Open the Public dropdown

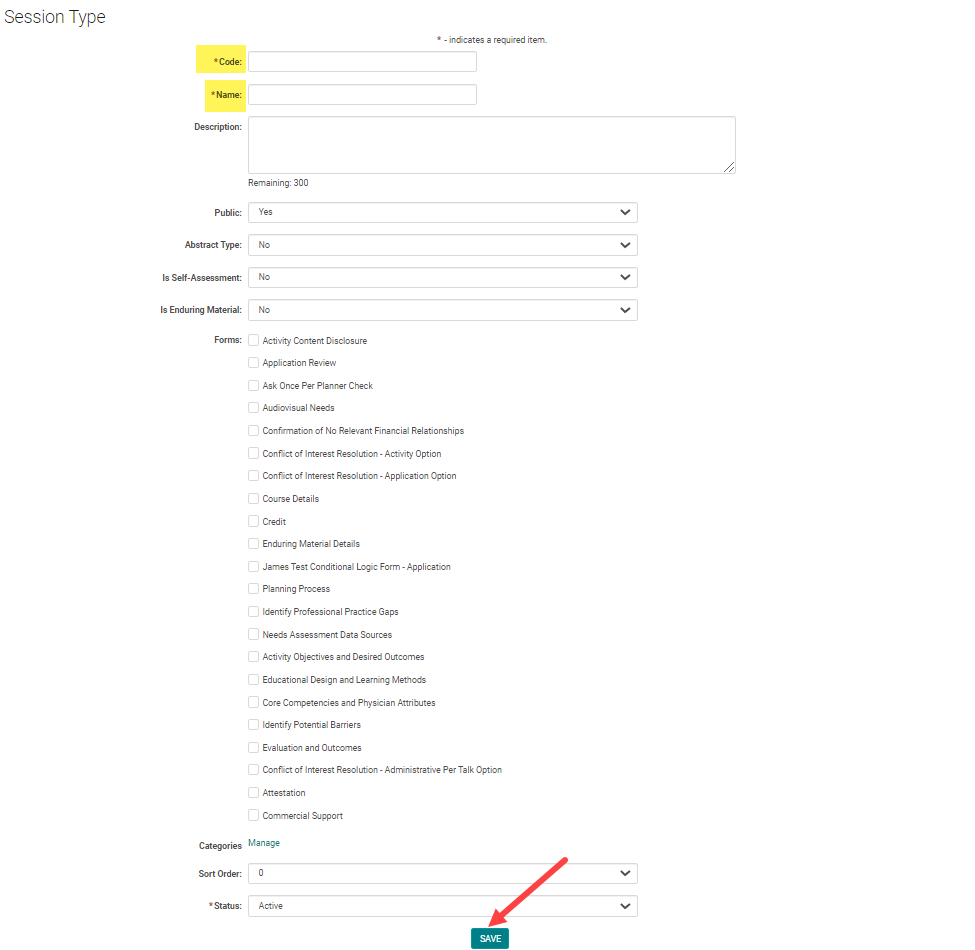click(442, 213)
